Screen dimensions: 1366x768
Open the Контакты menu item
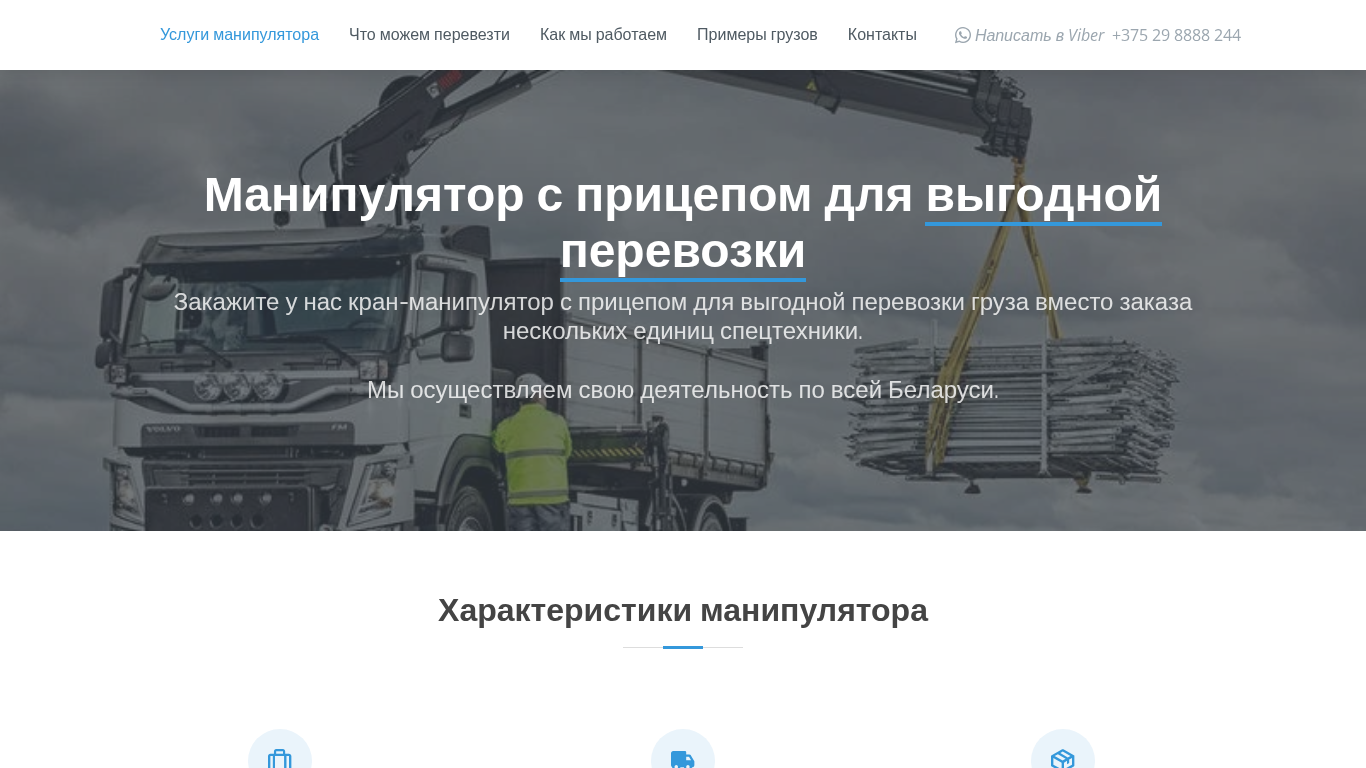pyautogui.click(x=882, y=35)
